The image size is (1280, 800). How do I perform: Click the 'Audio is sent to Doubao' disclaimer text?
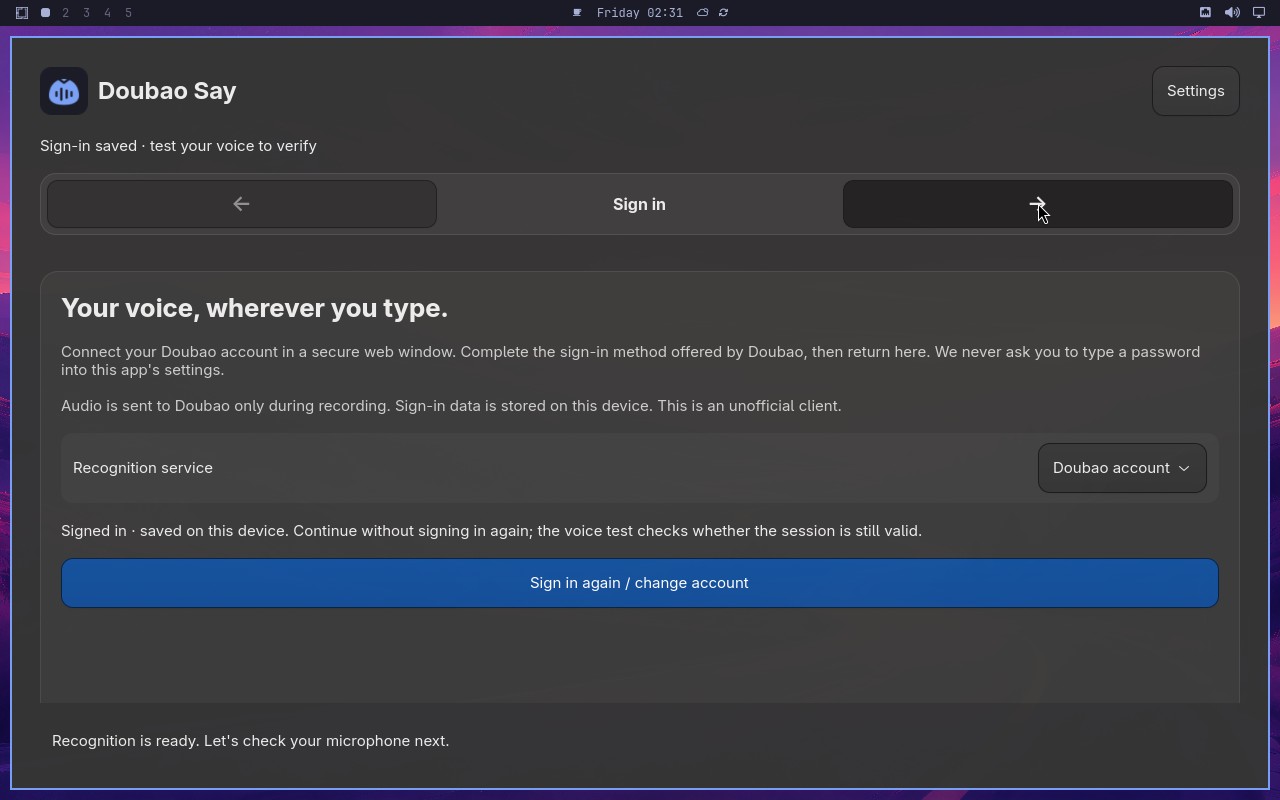point(451,406)
